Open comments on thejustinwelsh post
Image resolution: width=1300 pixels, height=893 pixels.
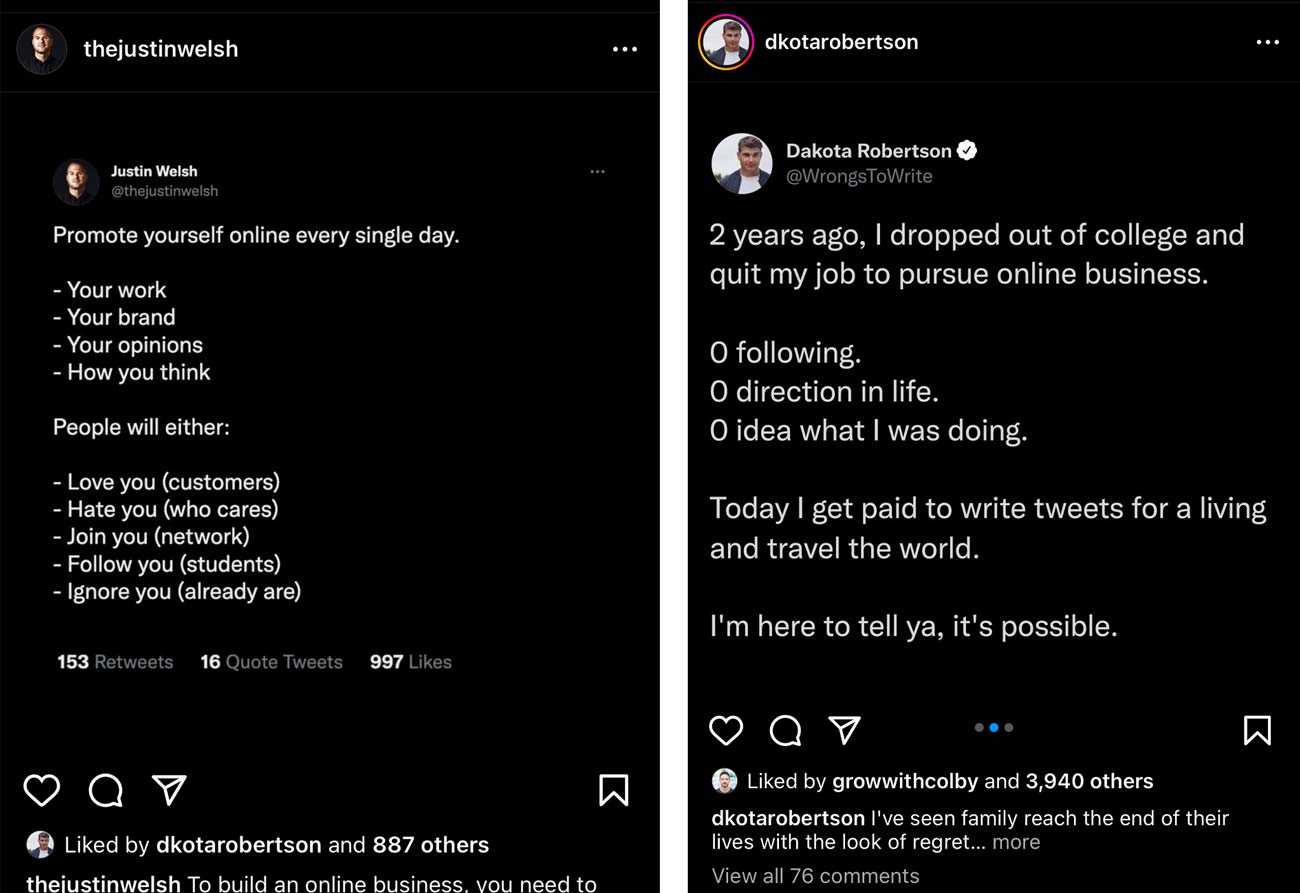105,791
